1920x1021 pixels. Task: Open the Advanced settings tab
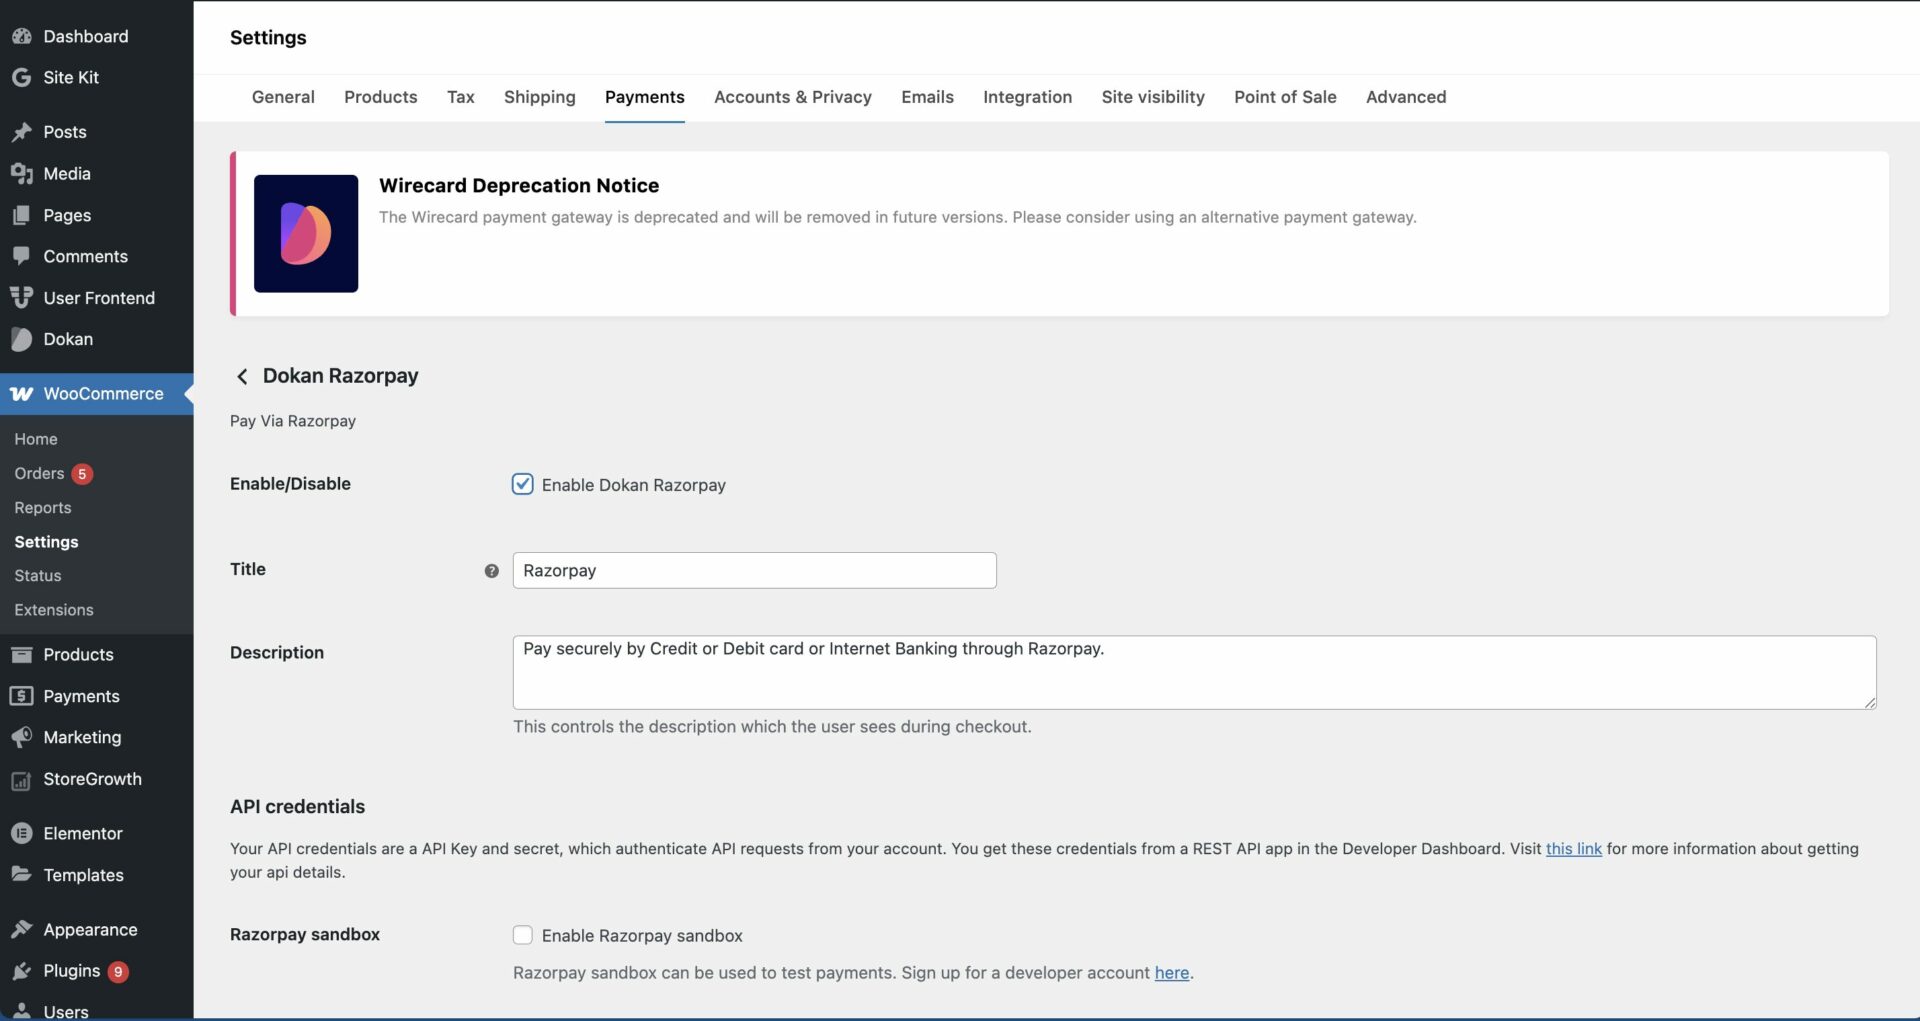1405,97
